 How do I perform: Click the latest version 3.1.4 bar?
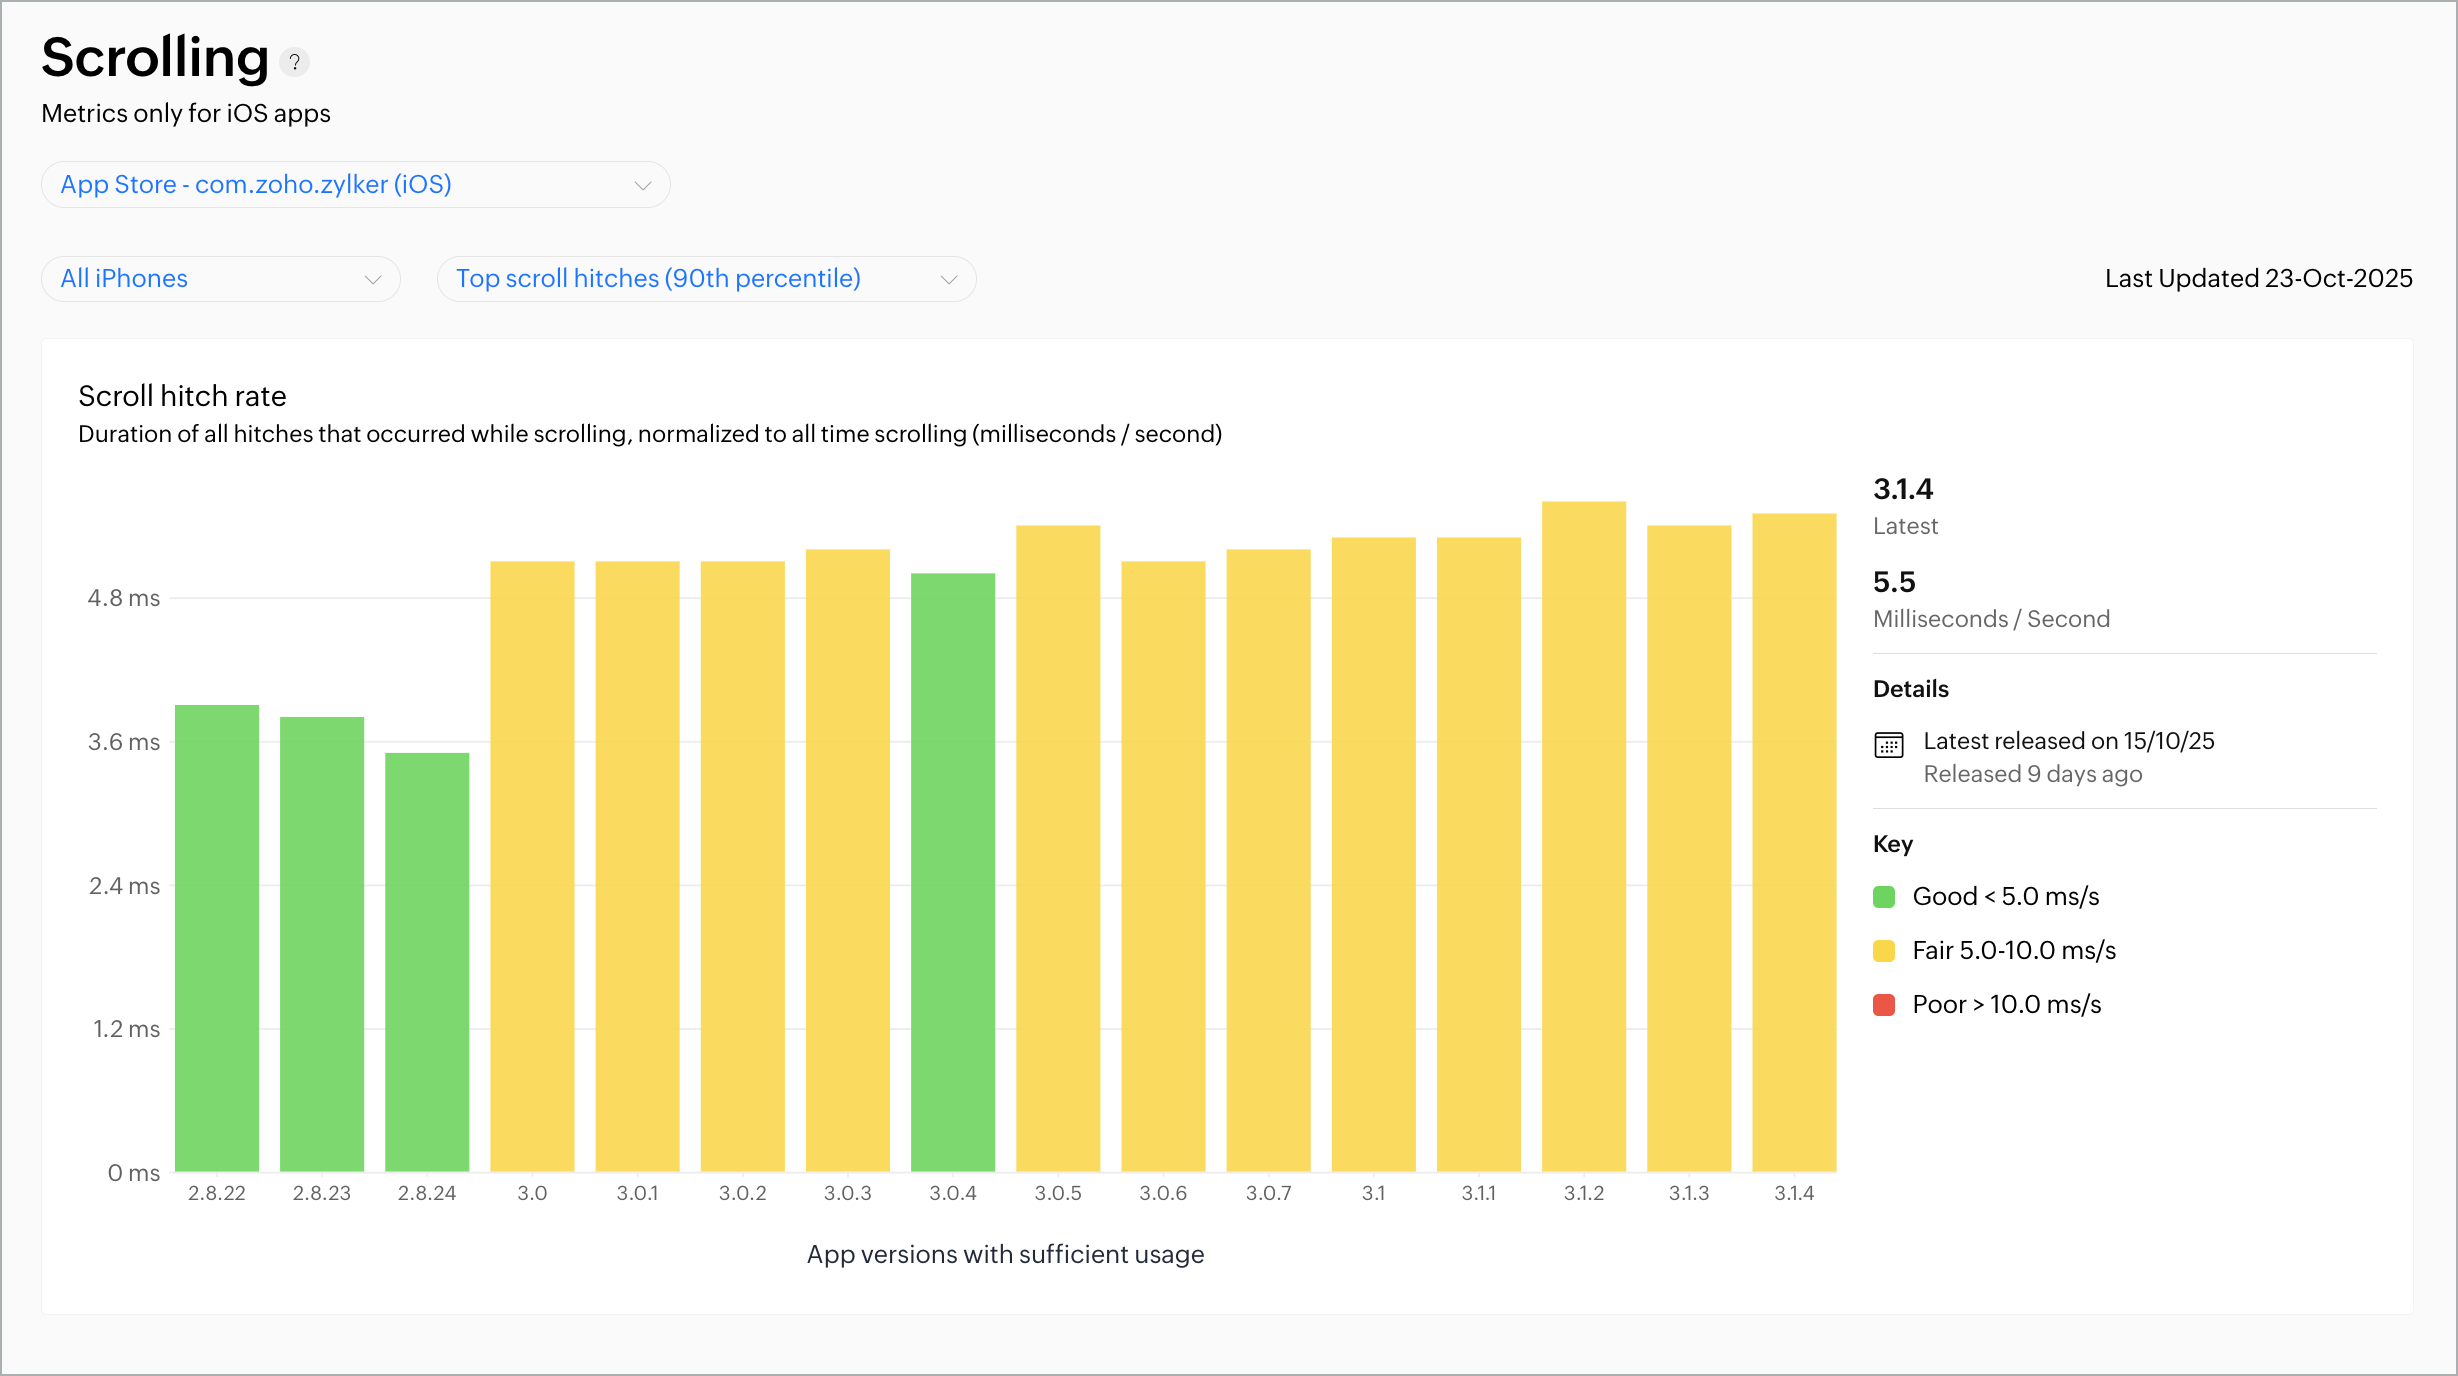point(1794,842)
